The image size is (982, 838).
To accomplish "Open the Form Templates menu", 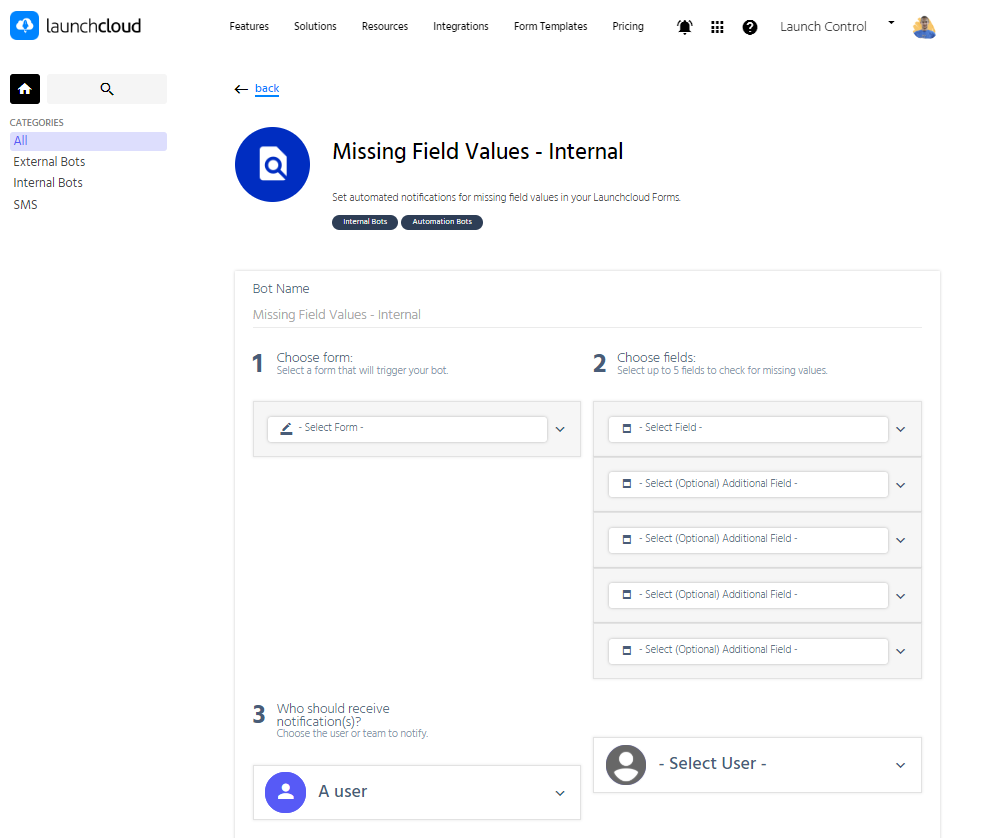I will pyautogui.click(x=550, y=26).
